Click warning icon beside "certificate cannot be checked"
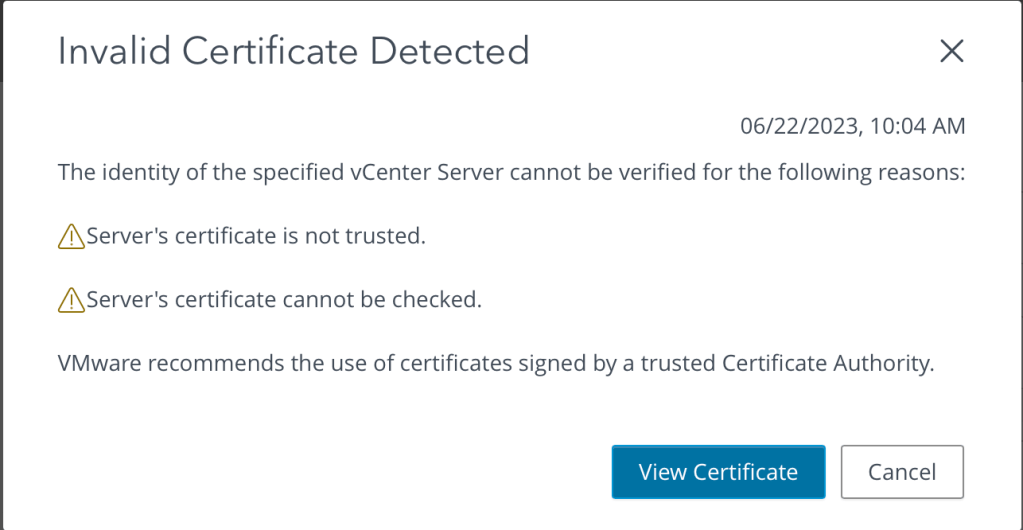 coord(71,300)
